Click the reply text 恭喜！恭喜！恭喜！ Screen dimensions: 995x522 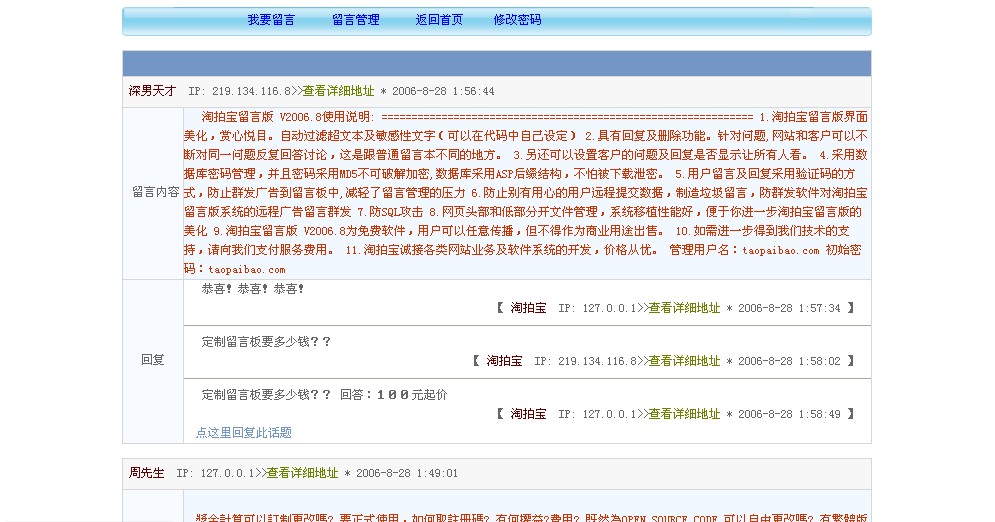tap(253, 289)
